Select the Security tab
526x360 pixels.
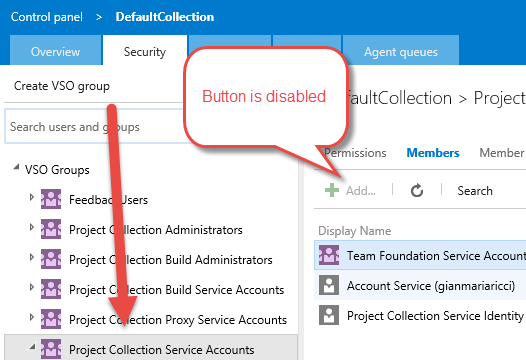point(145,50)
